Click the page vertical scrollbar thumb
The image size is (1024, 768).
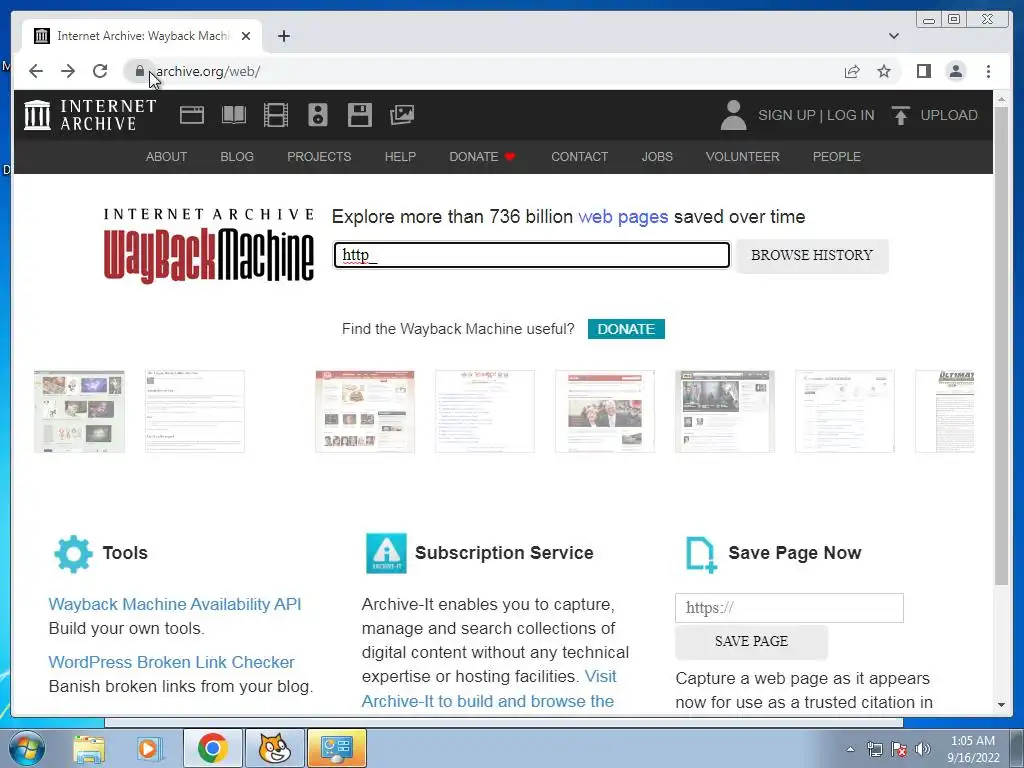pos(1002,348)
